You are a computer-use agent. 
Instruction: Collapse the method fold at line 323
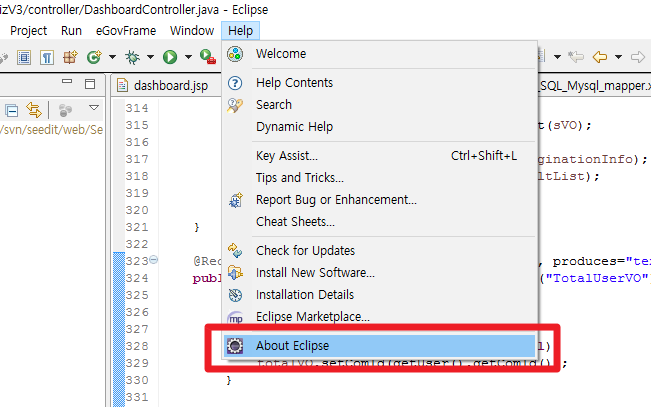(154, 260)
